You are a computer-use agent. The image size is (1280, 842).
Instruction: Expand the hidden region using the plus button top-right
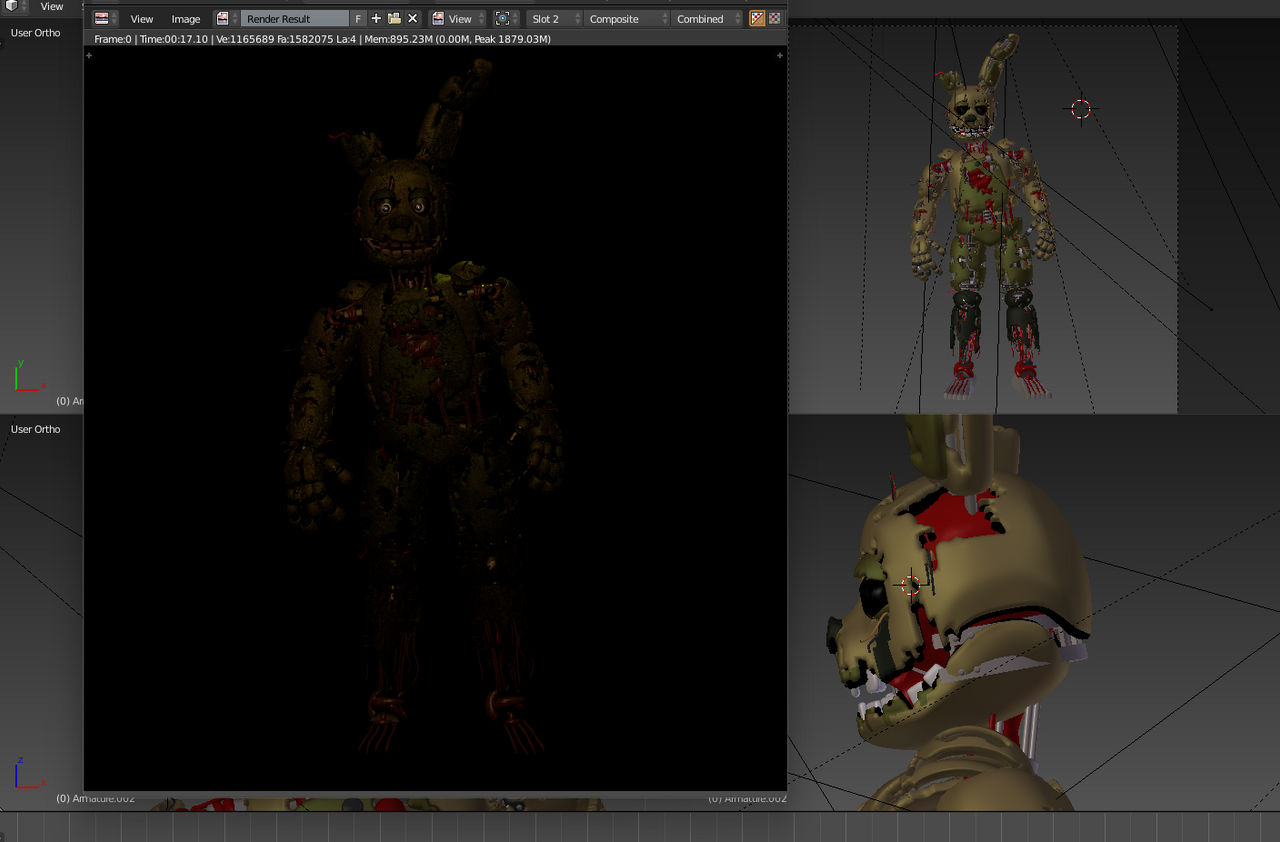click(x=779, y=55)
